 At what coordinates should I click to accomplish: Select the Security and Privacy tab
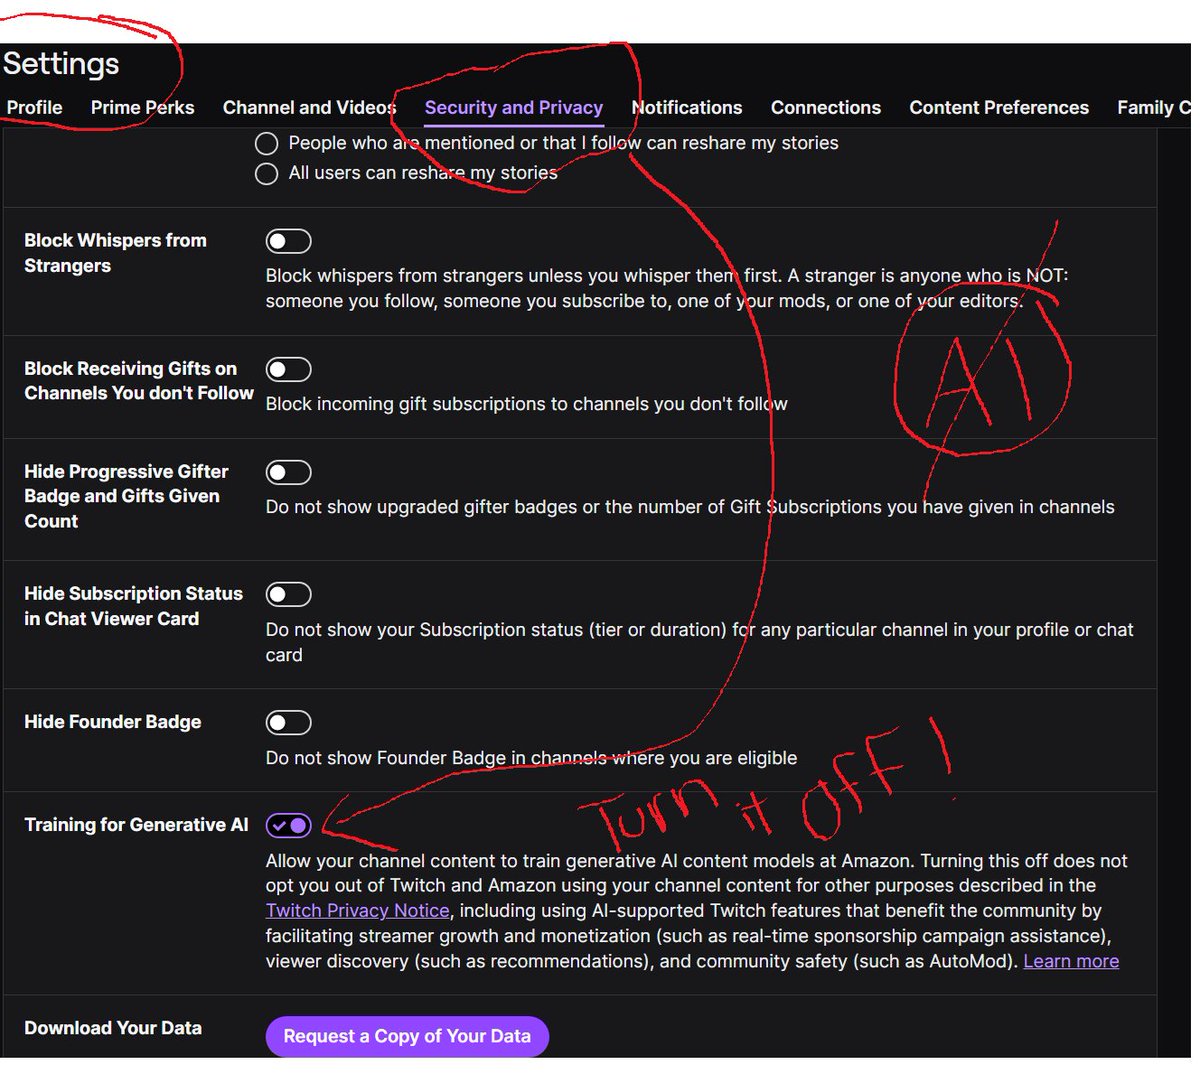click(514, 107)
